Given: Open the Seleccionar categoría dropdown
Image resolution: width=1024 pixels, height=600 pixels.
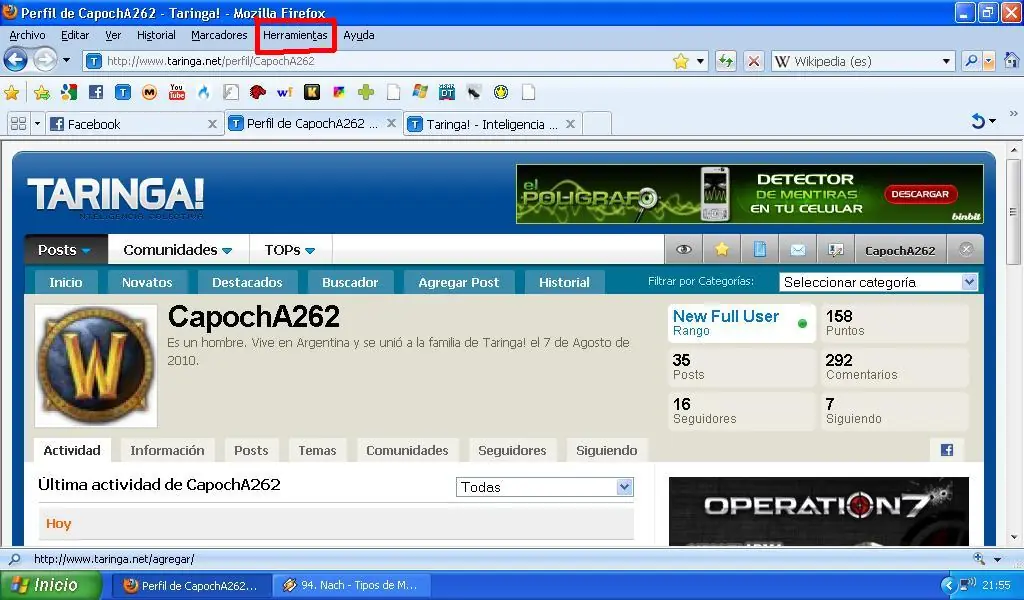Looking at the screenshot, I should pos(878,282).
